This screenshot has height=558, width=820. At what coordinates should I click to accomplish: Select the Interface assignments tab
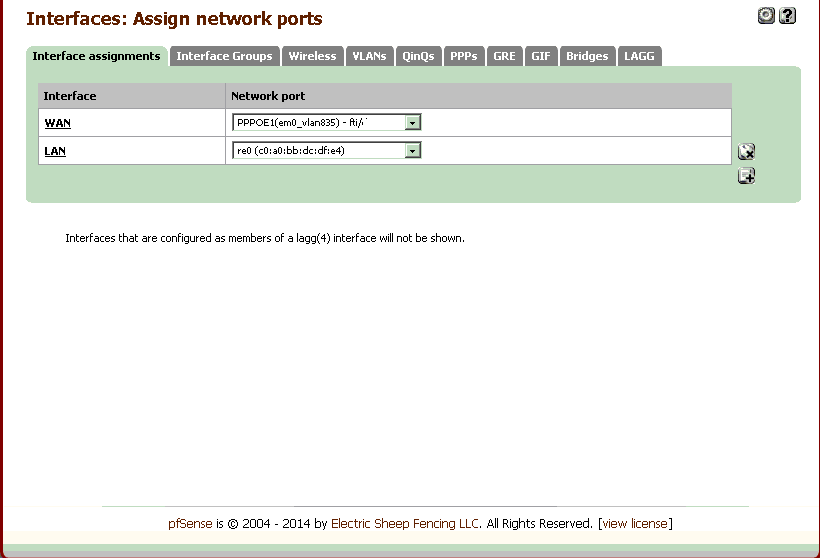[96, 57]
